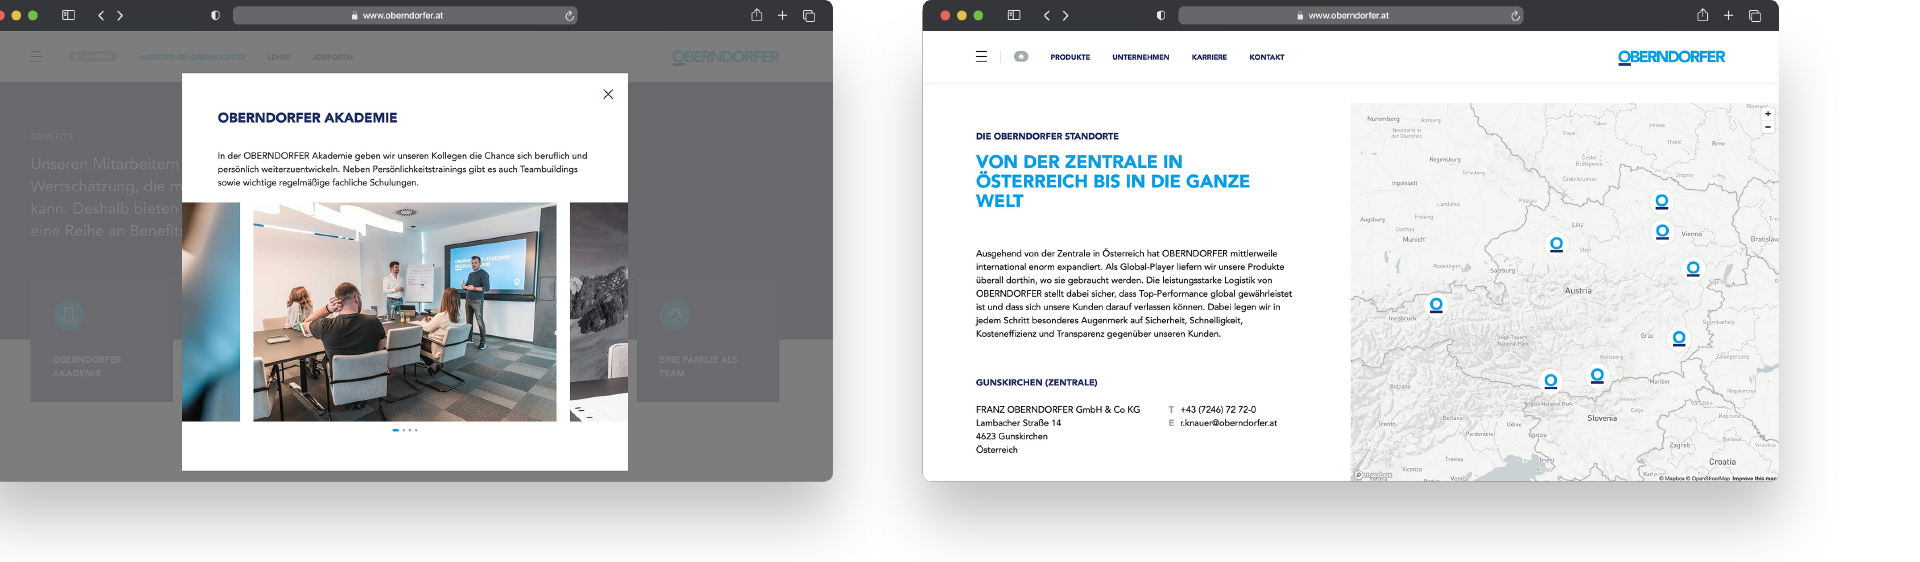The width and height of the screenshot is (1920, 562).
Task: Select heading Gunskirchen (Zentrale)
Action: click(1036, 383)
